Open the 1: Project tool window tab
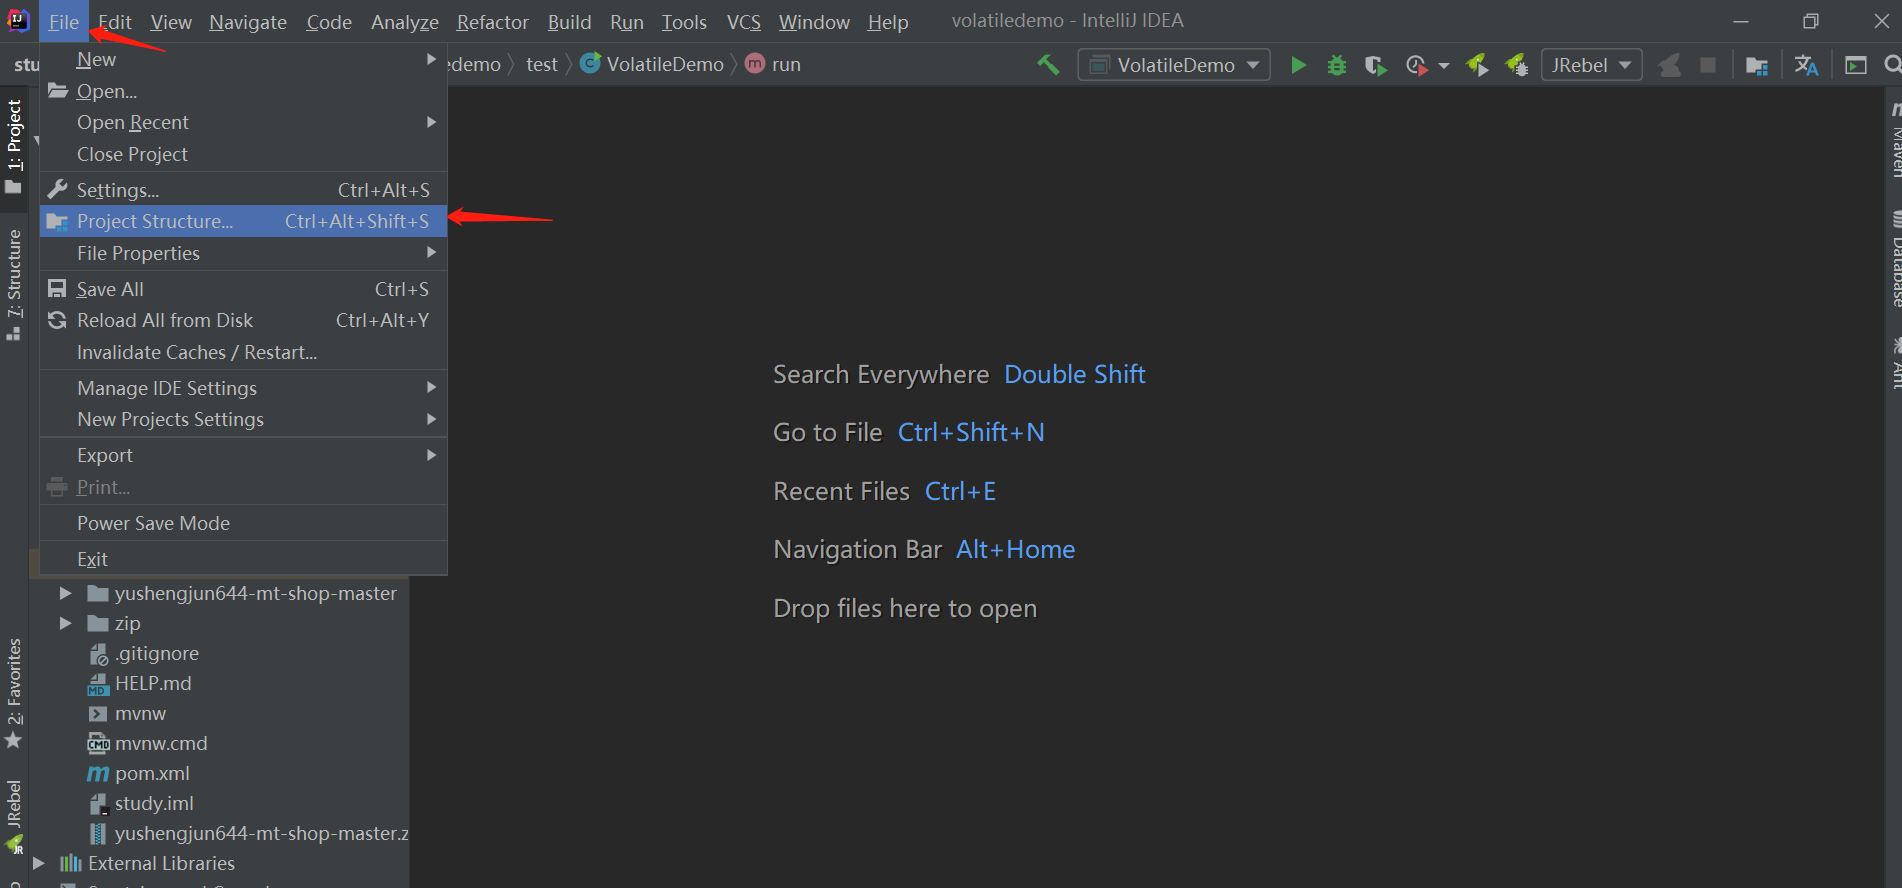The width and height of the screenshot is (1902, 888). coord(14,146)
